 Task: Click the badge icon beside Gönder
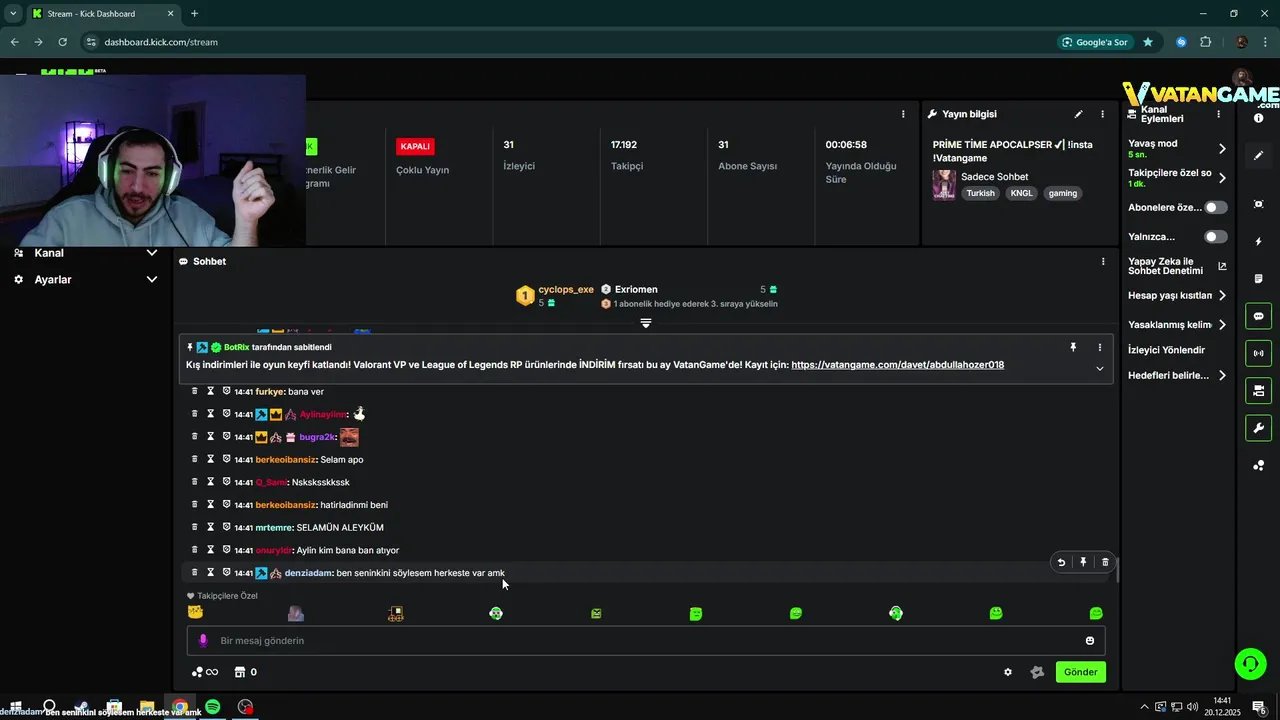point(1037,672)
